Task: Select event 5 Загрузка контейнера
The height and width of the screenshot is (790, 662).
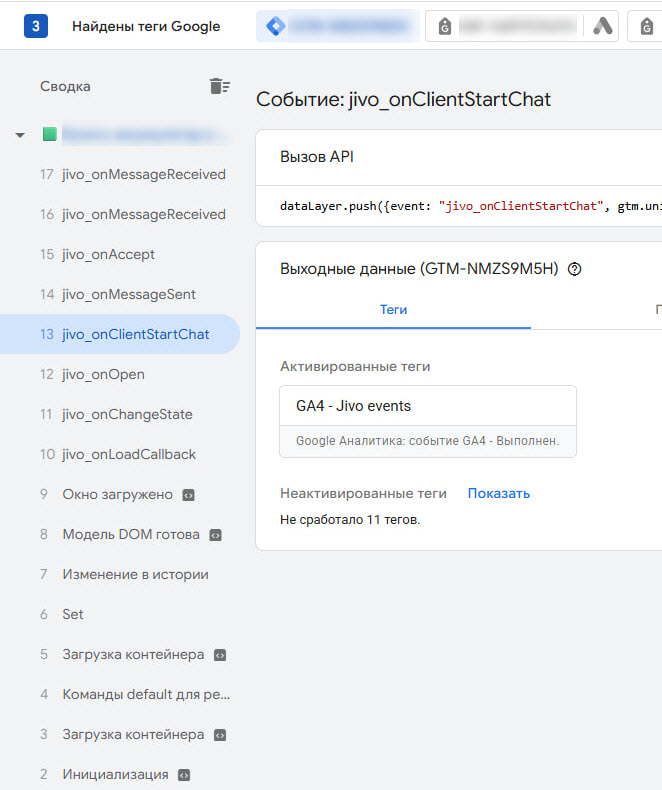Action: click(120, 654)
